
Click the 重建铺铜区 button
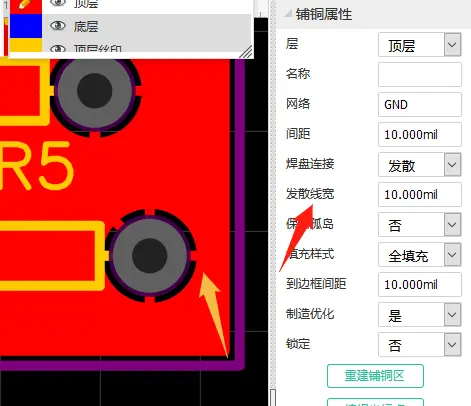coord(375,376)
